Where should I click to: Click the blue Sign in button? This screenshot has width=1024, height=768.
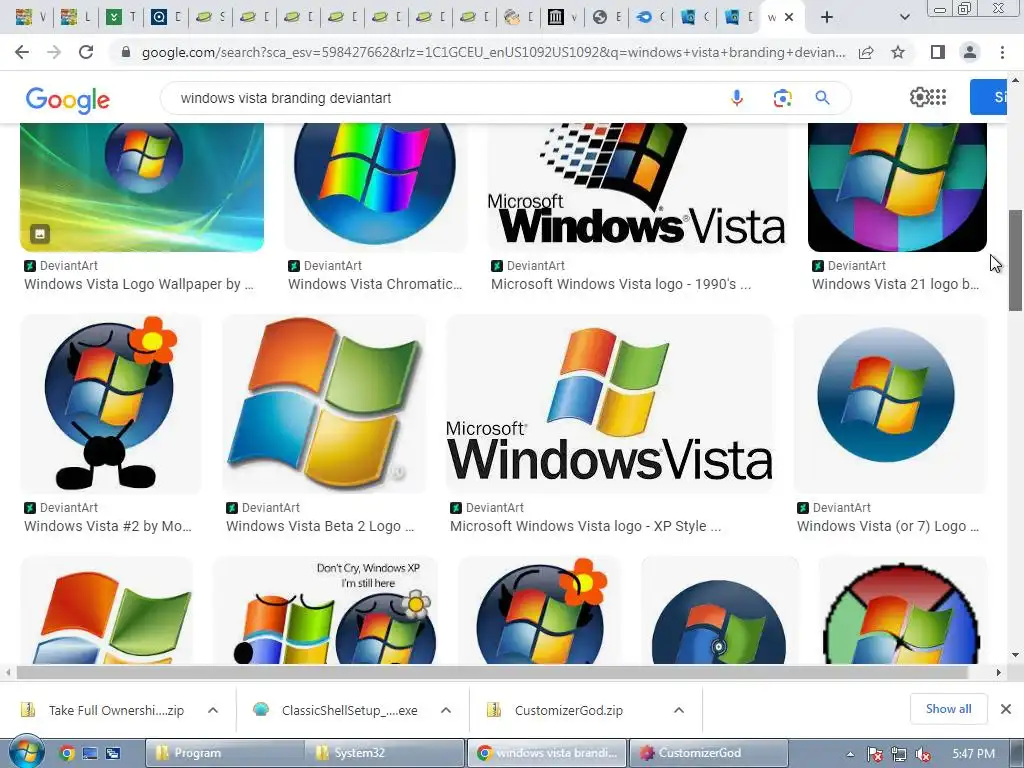tap(988, 97)
